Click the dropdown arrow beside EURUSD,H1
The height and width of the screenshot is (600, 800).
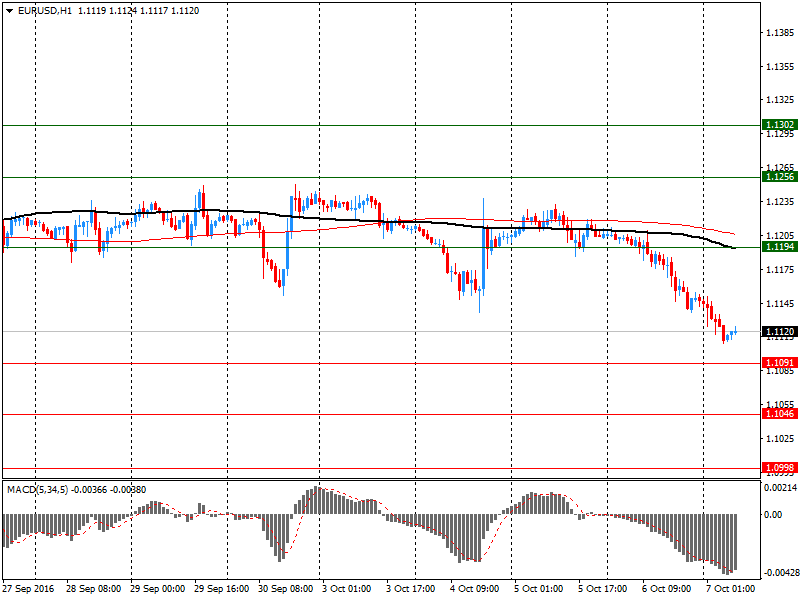(9, 11)
